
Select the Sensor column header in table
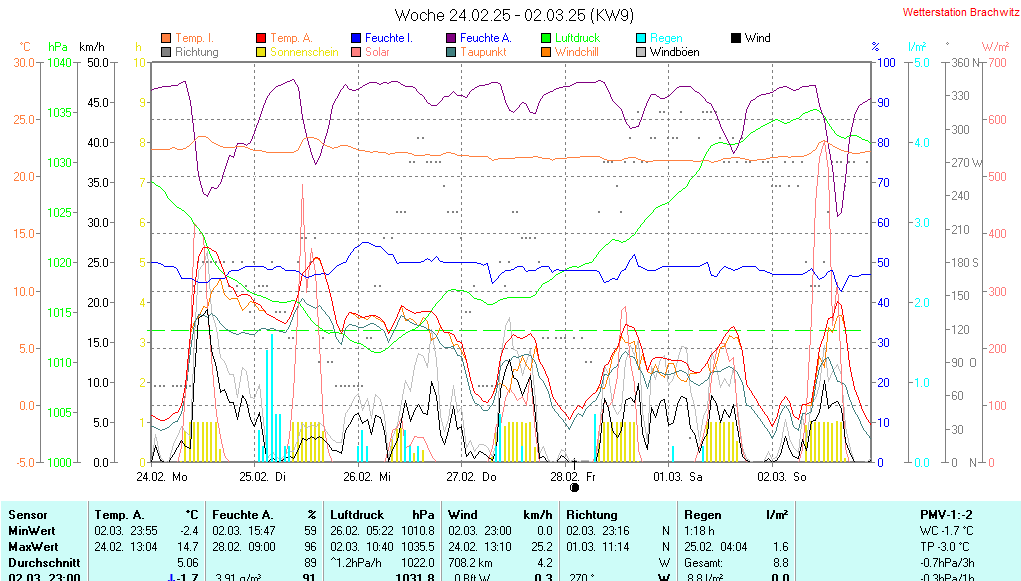tap(26, 513)
